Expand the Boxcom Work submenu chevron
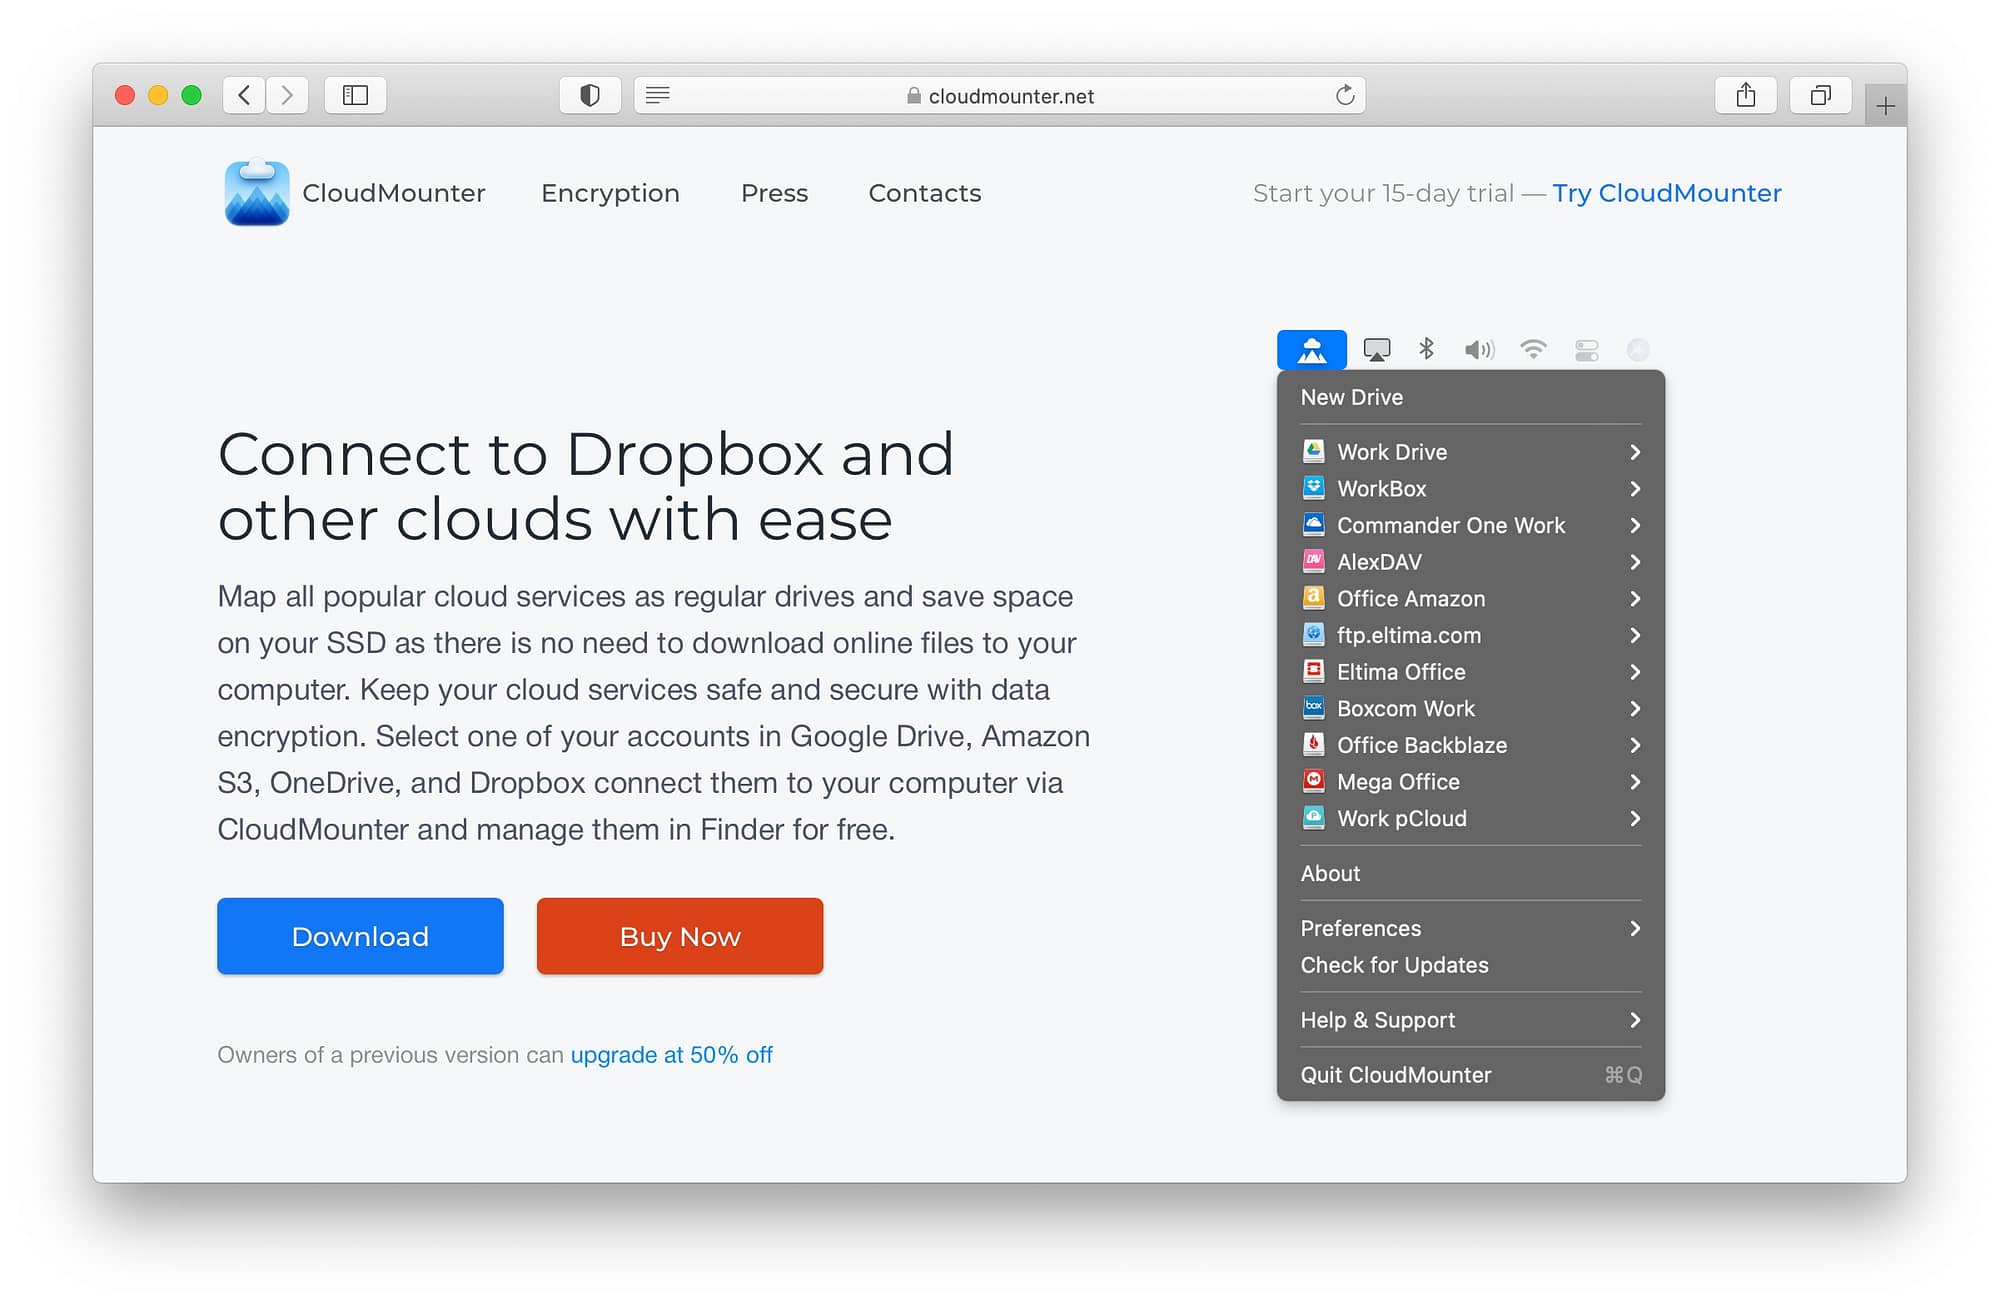This screenshot has width=2000, height=1306. pos(1635,708)
